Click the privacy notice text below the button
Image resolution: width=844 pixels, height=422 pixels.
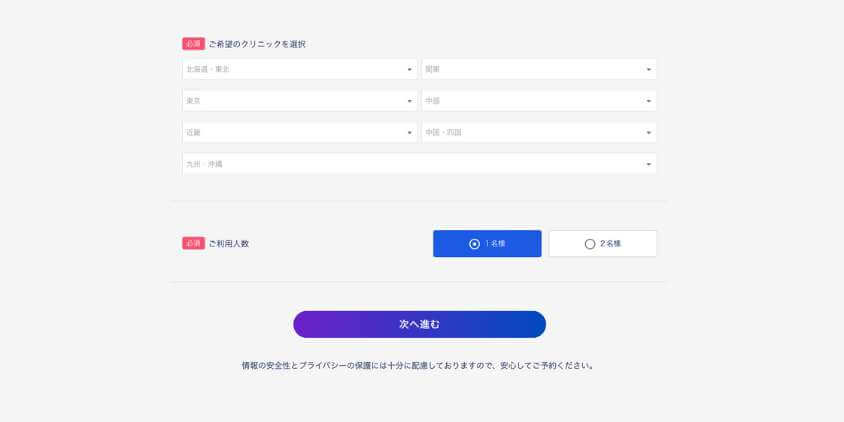pos(419,366)
